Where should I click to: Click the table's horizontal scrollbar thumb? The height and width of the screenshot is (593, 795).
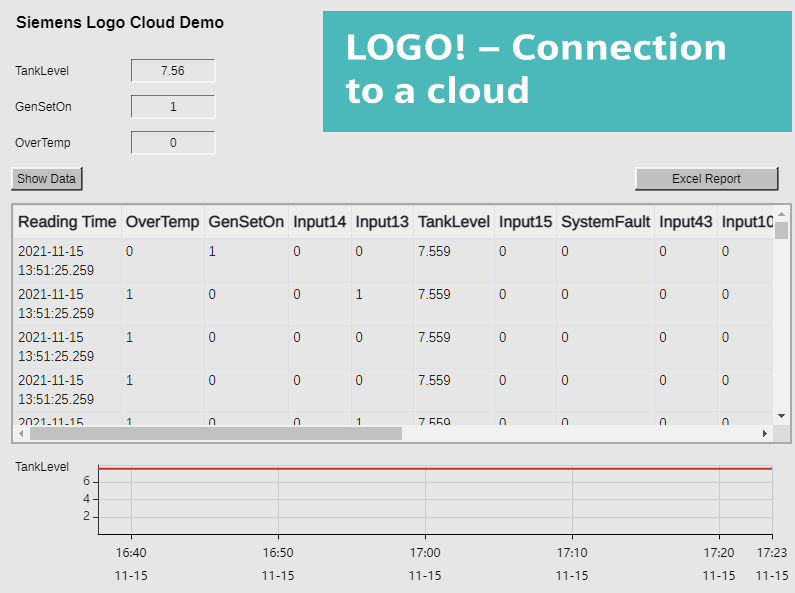(216, 433)
